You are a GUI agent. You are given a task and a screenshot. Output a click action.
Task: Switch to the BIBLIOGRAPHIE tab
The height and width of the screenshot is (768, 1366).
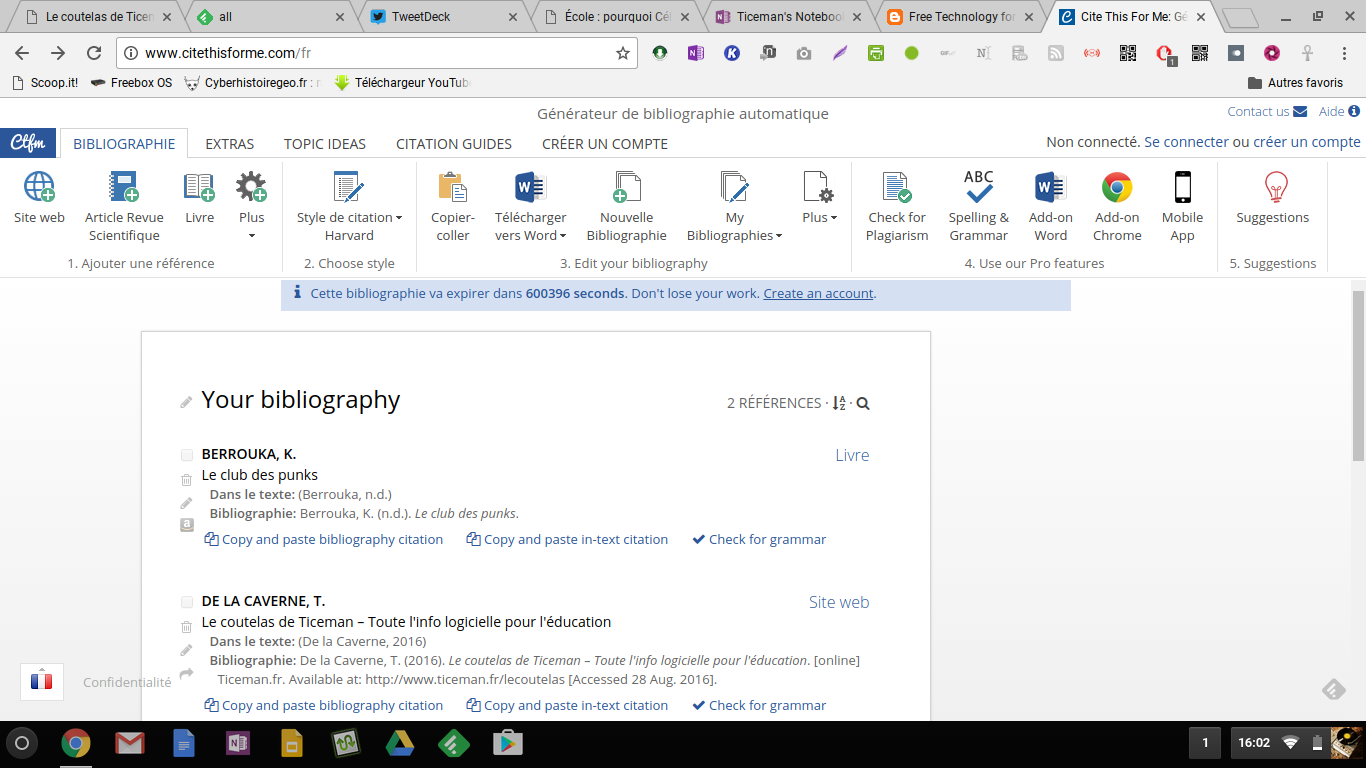click(124, 144)
